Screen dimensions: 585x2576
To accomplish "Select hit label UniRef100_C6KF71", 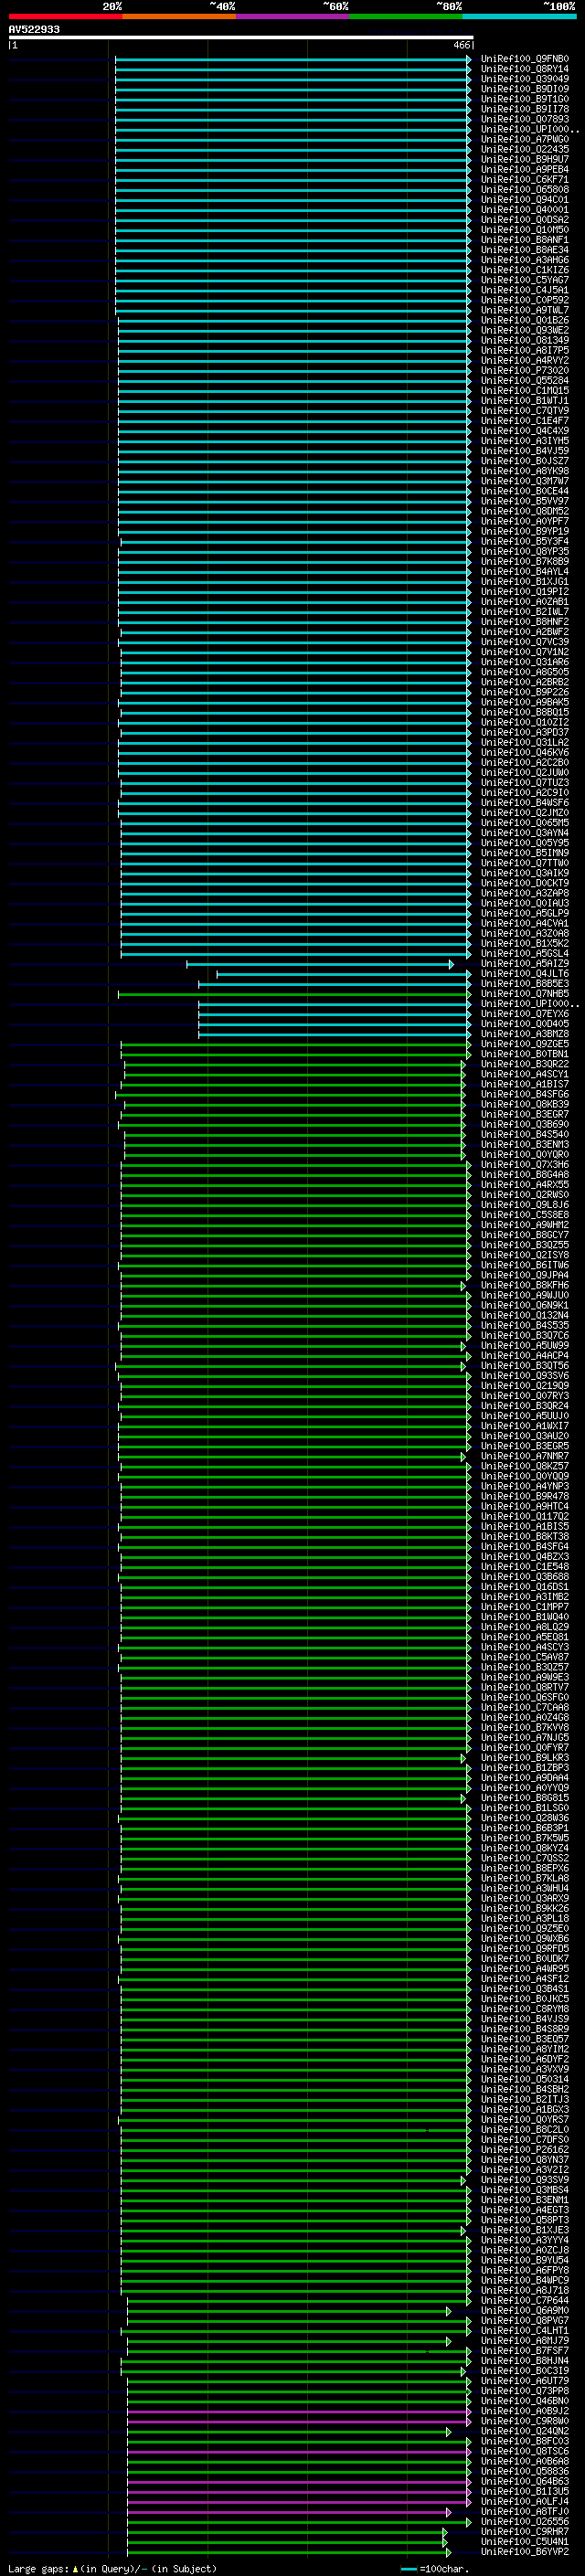I will (524, 180).
